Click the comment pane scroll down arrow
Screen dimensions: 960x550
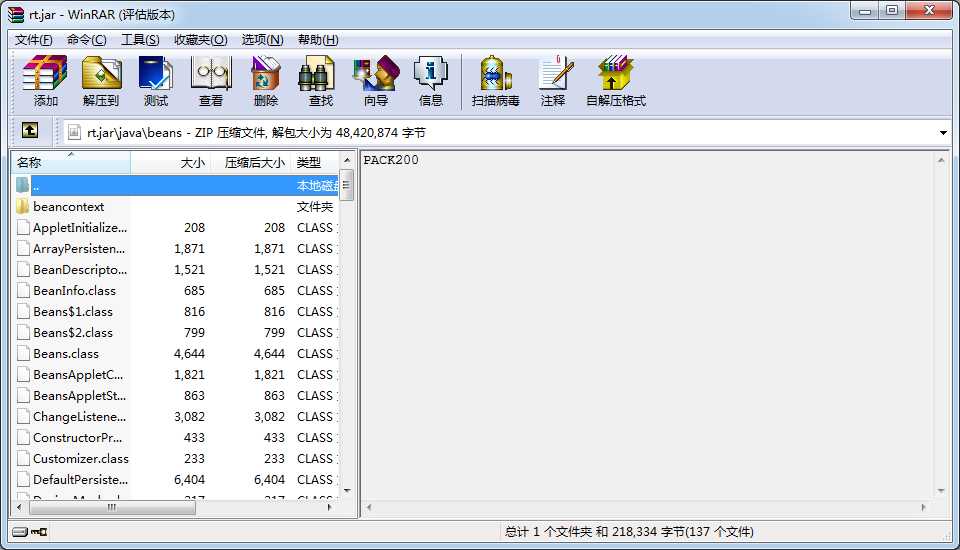pos(940,491)
